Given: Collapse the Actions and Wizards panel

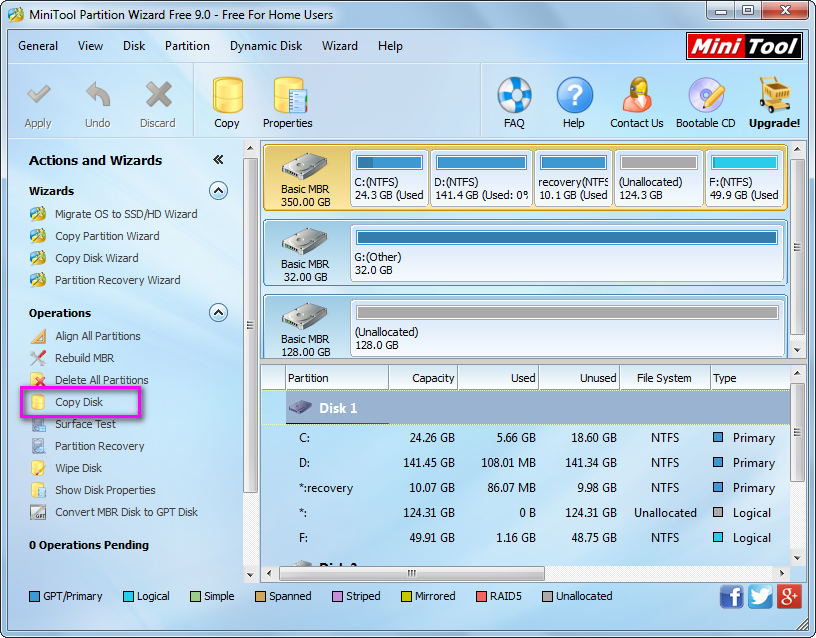Looking at the screenshot, I should point(219,160).
